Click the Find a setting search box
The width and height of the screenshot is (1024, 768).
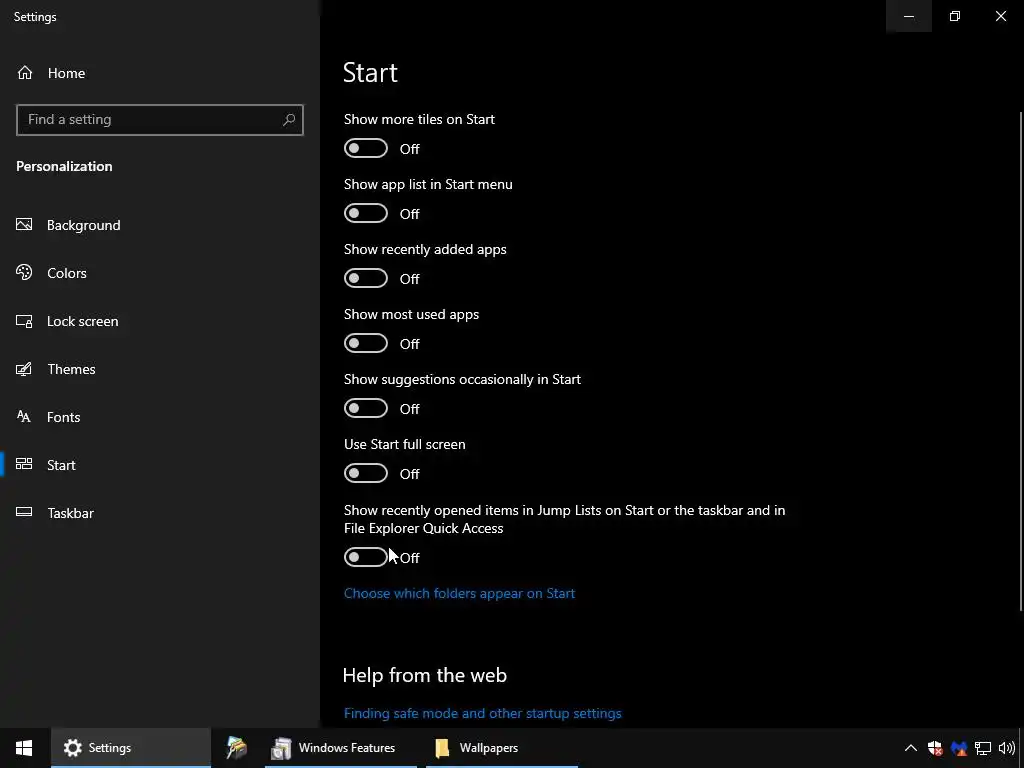(x=159, y=120)
